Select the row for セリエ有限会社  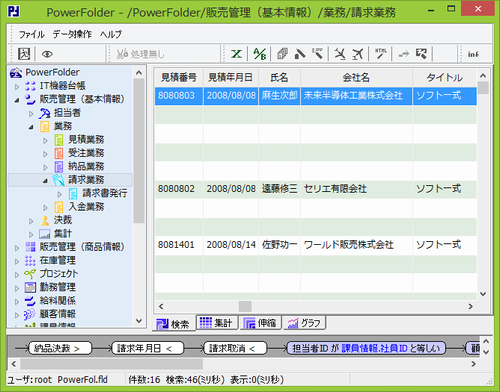click(x=316, y=189)
